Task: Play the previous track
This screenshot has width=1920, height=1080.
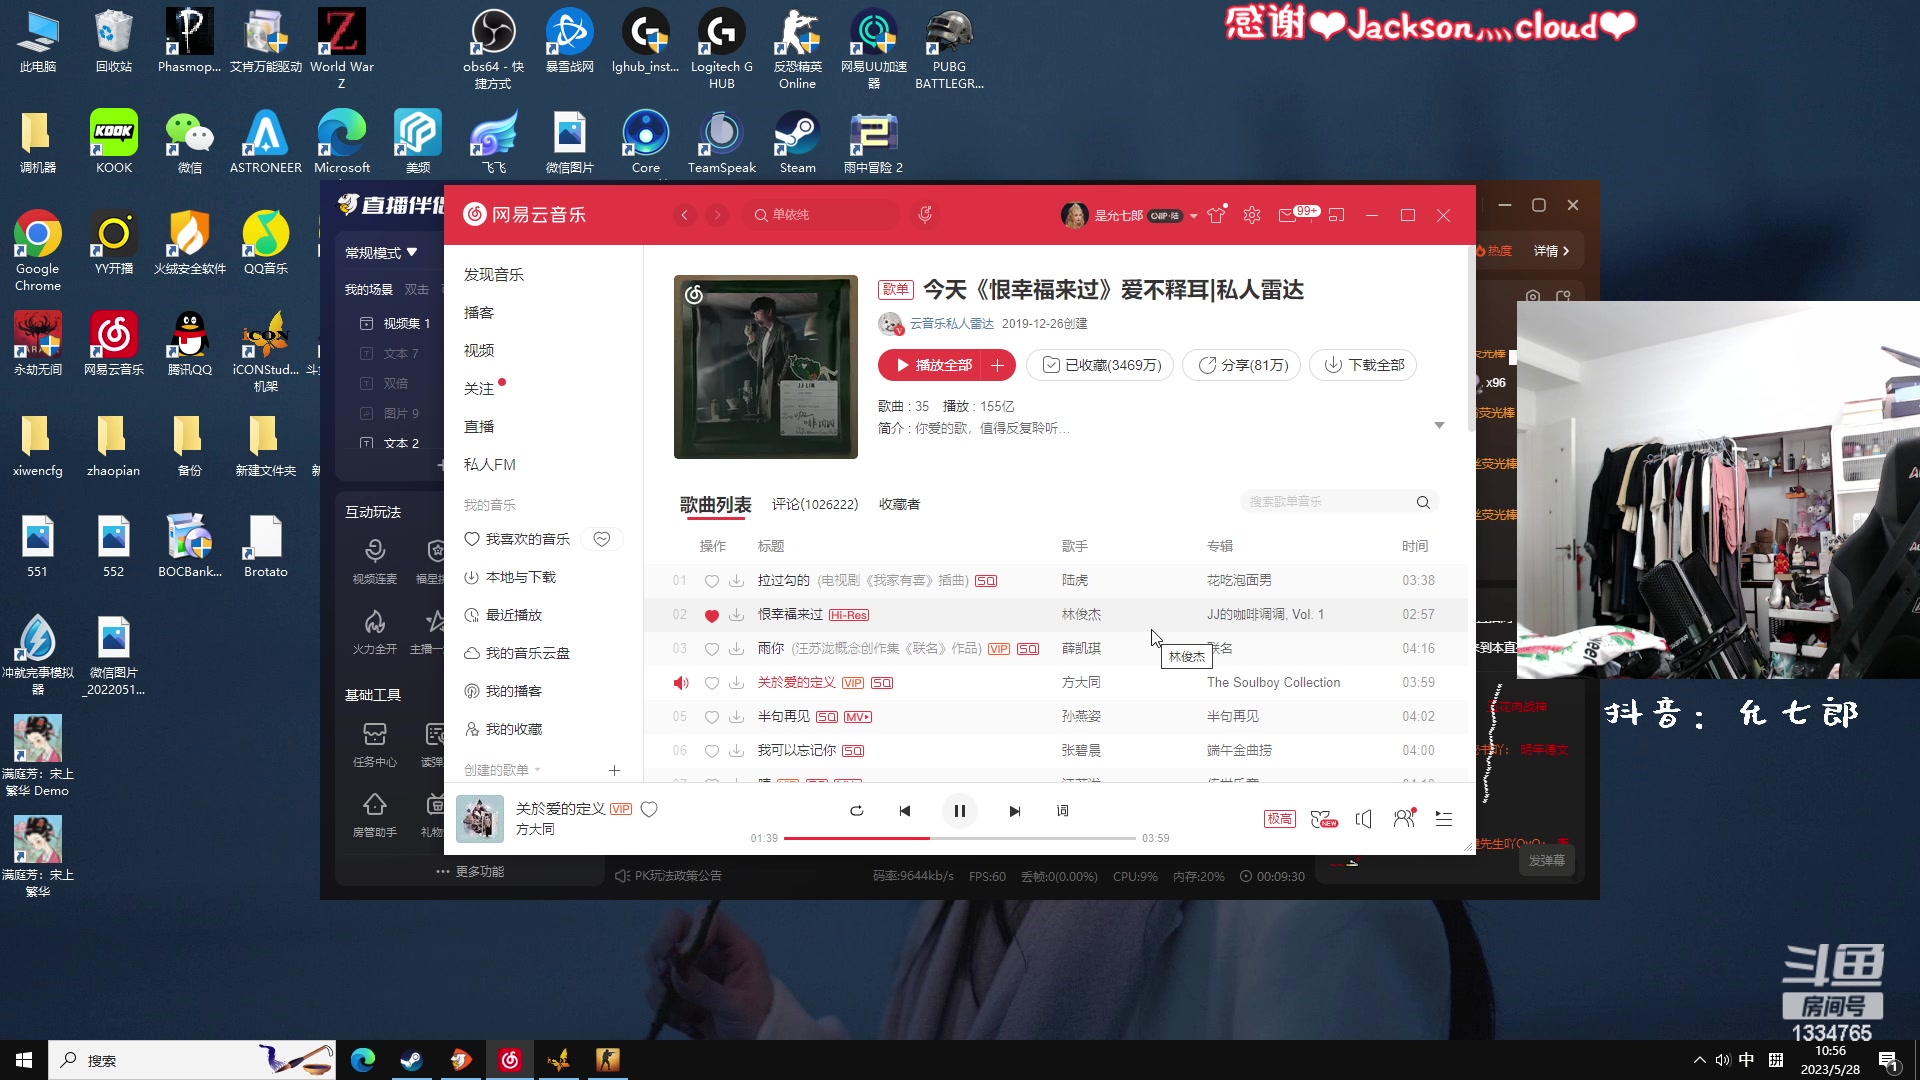Action: (x=904, y=811)
